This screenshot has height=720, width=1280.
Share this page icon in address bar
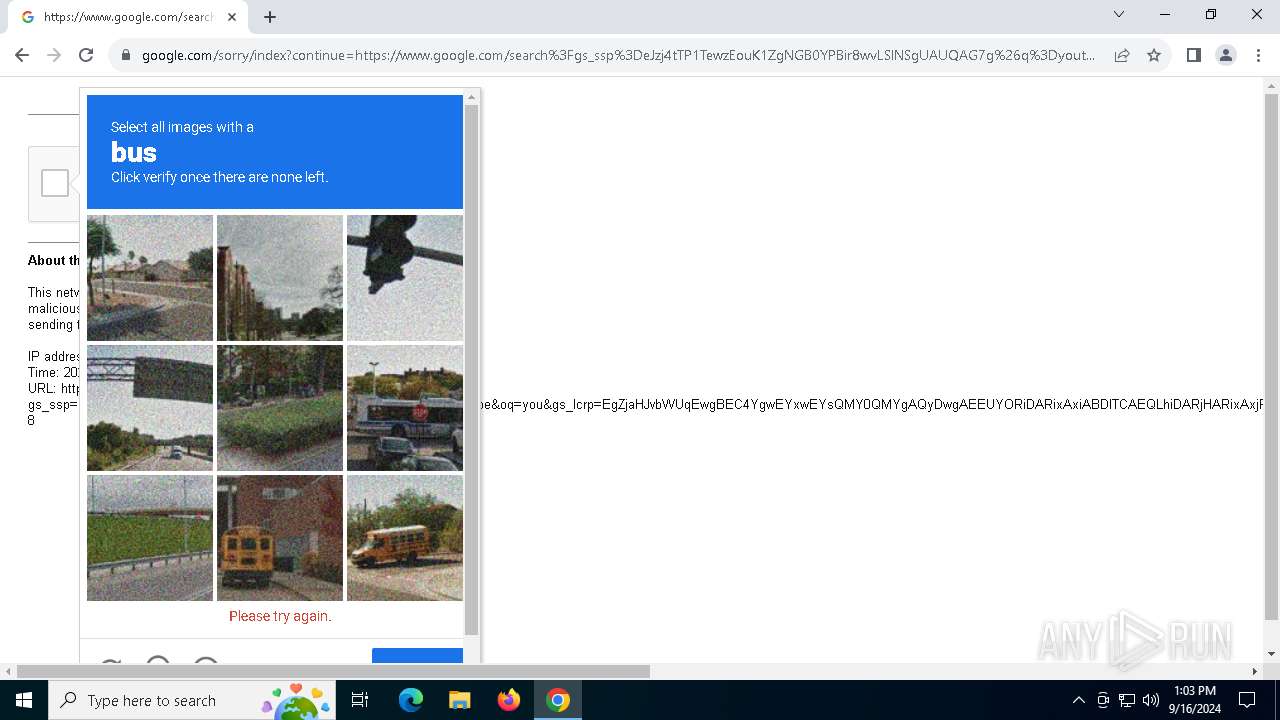point(1122,55)
